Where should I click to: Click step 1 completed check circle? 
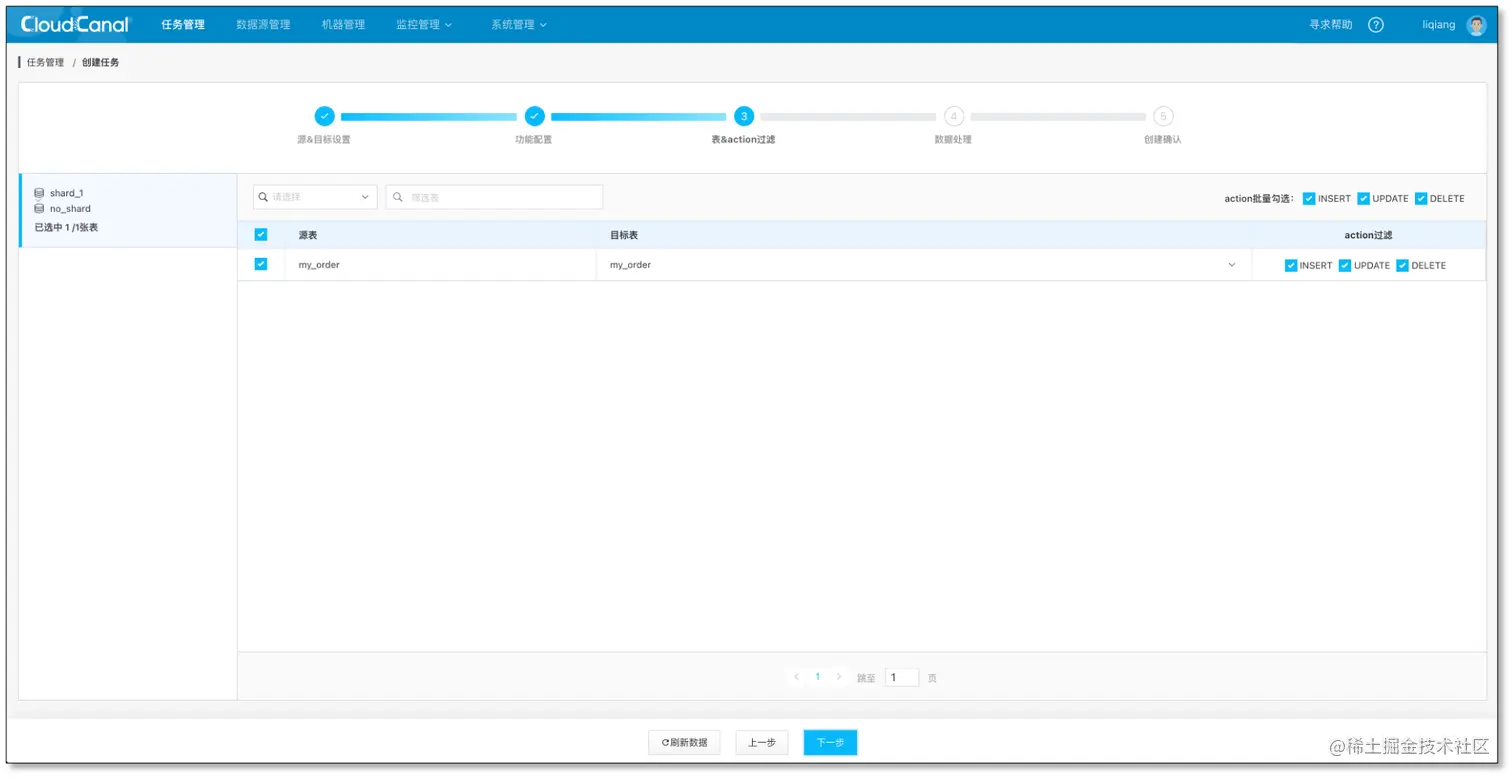coord(324,116)
